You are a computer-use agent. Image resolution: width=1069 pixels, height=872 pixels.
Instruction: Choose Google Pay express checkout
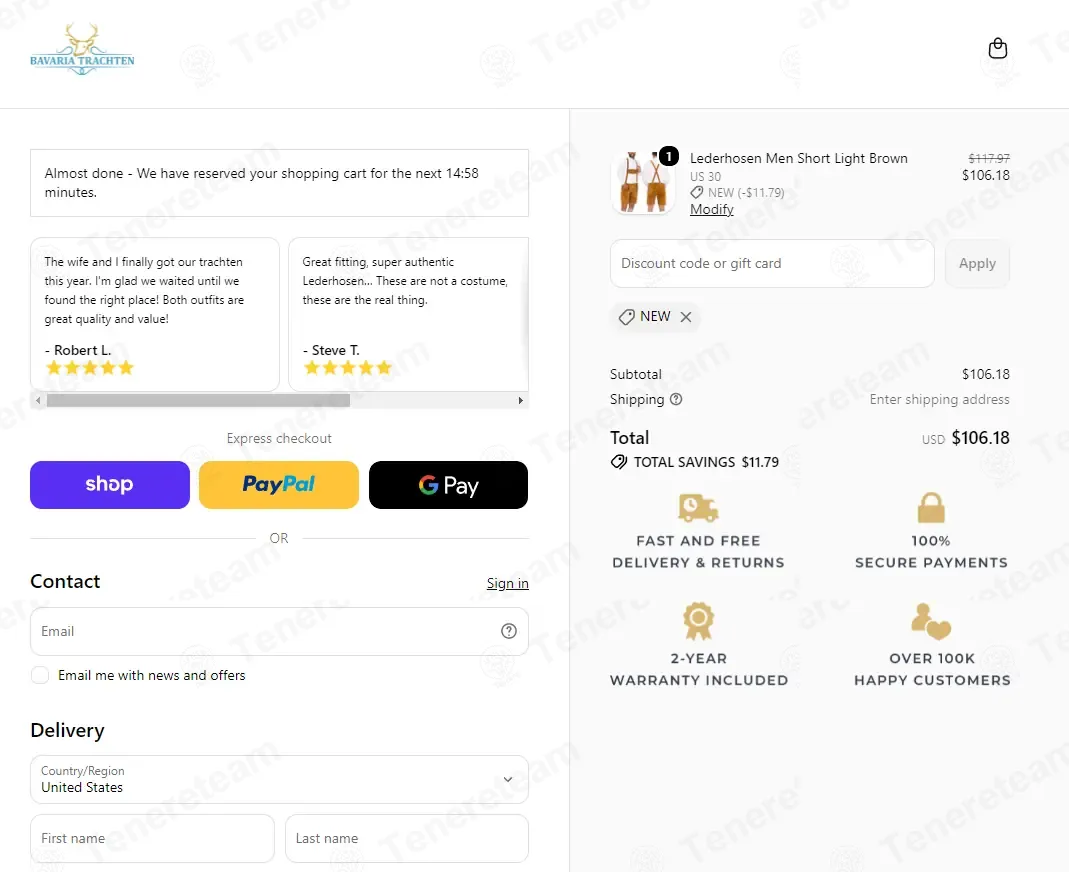(x=448, y=485)
